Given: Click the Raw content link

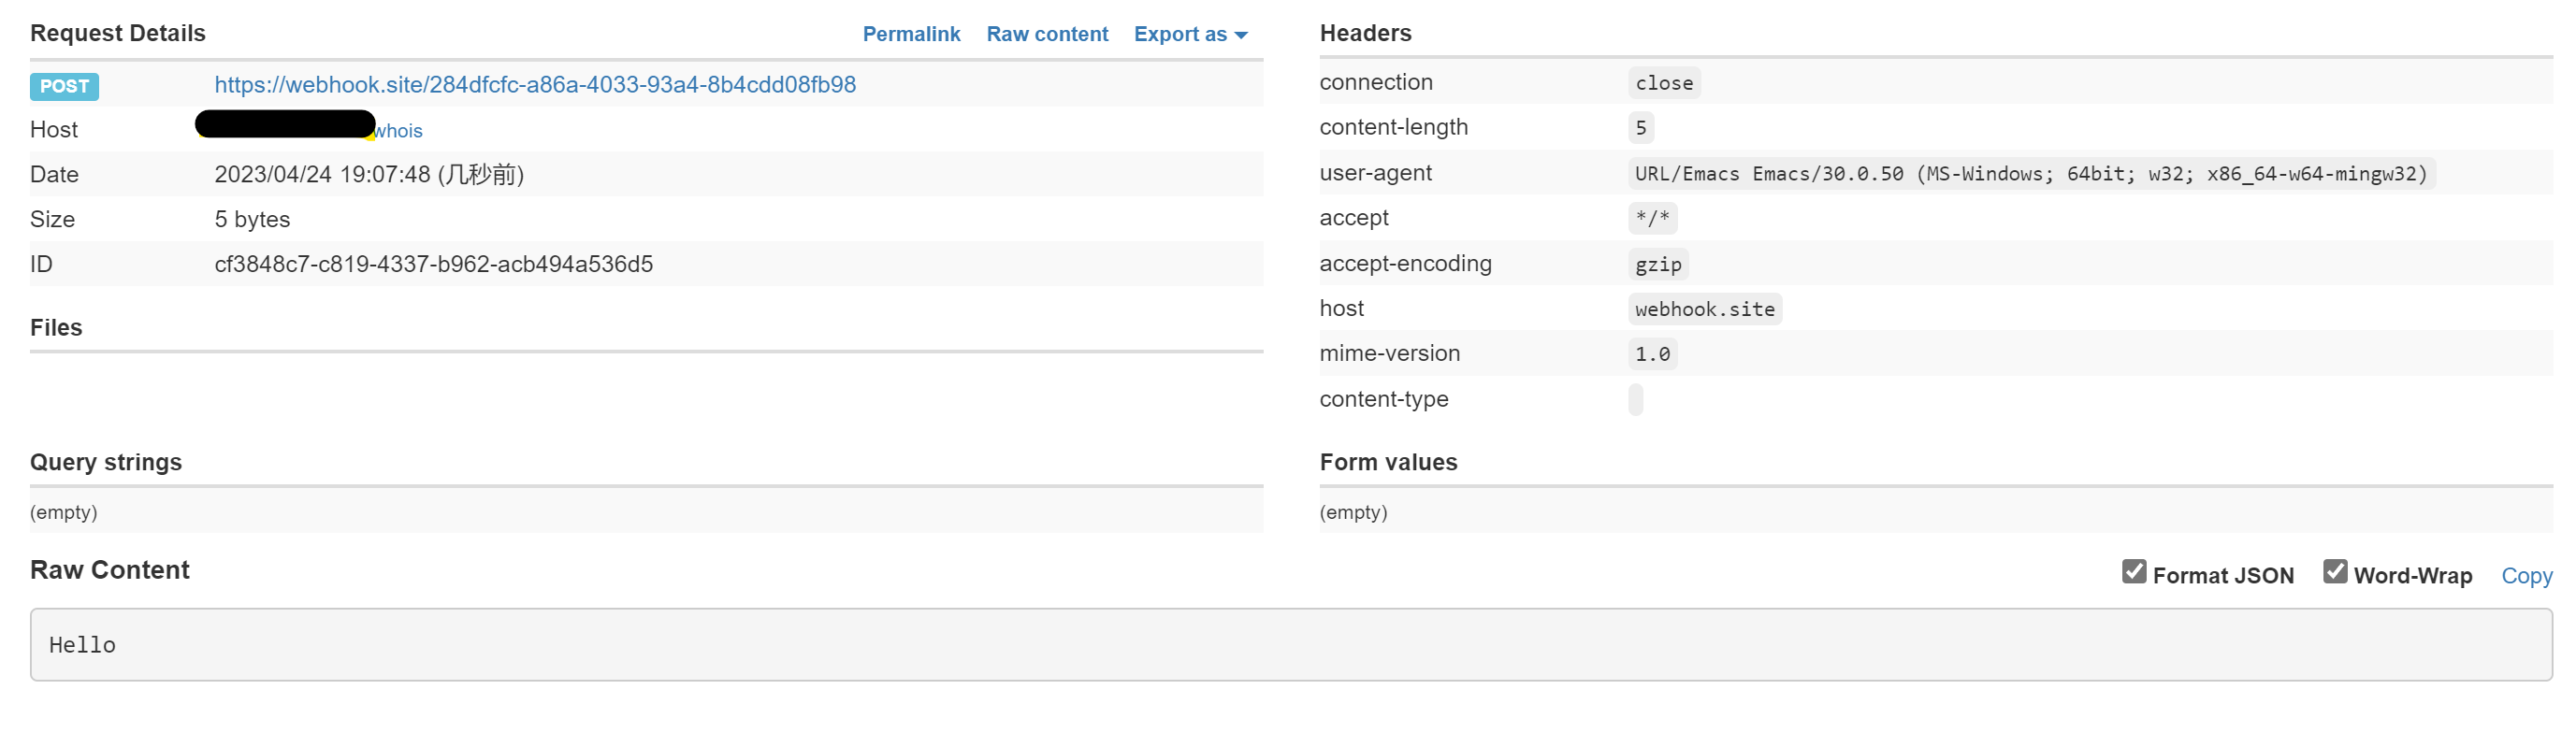Looking at the screenshot, I should [x=1046, y=34].
